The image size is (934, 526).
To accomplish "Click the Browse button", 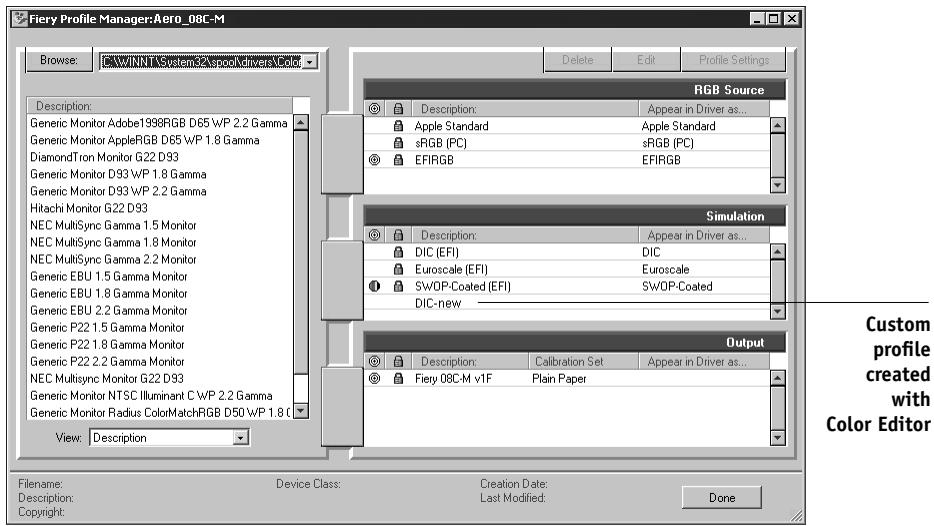I will coord(58,60).
